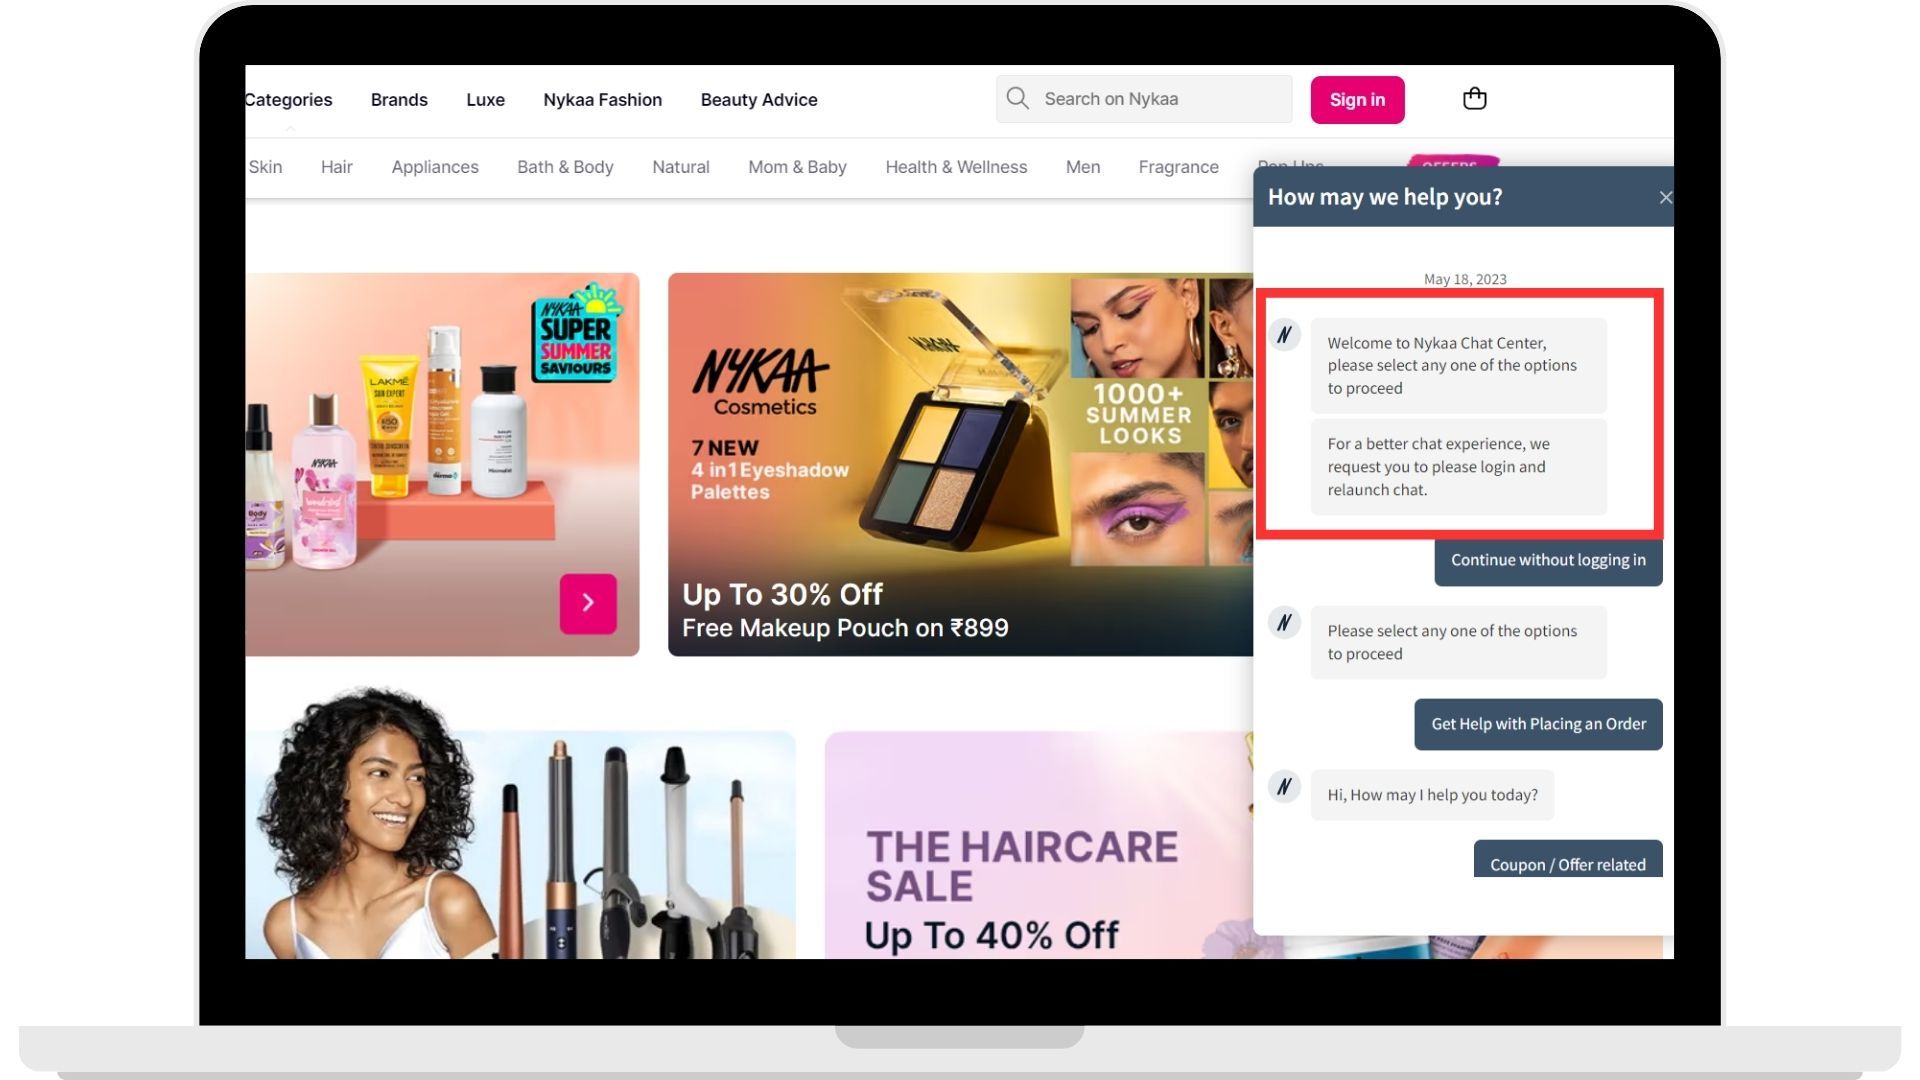Choose Continue without logging in

[1547, 560]
